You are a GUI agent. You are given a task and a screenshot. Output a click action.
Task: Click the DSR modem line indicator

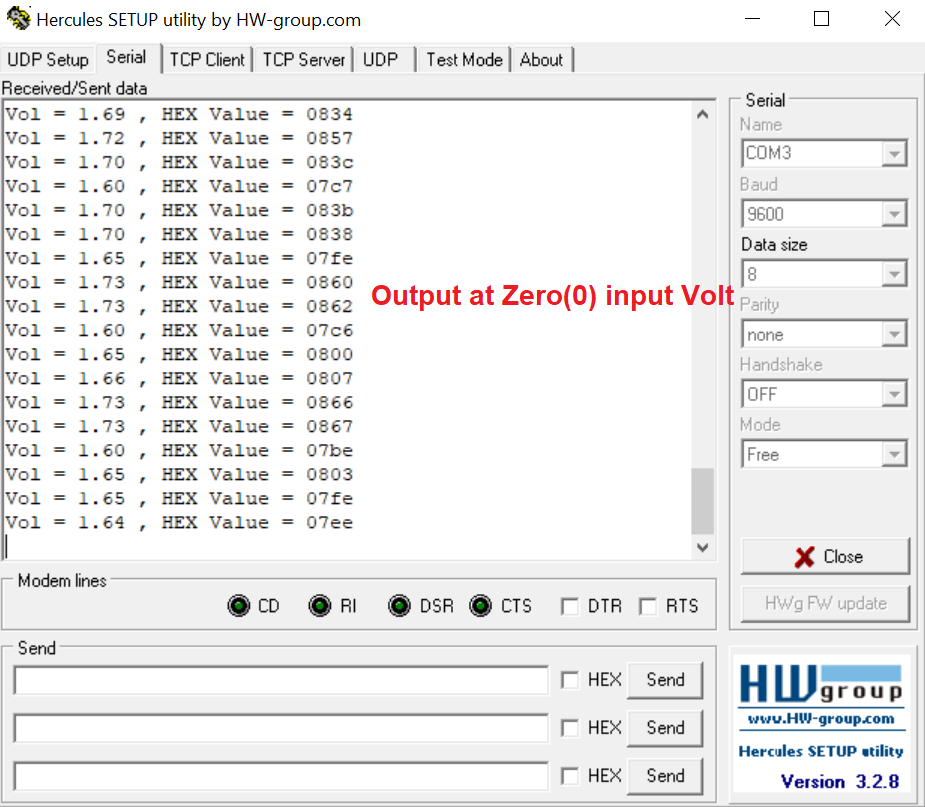click(399, 606)
